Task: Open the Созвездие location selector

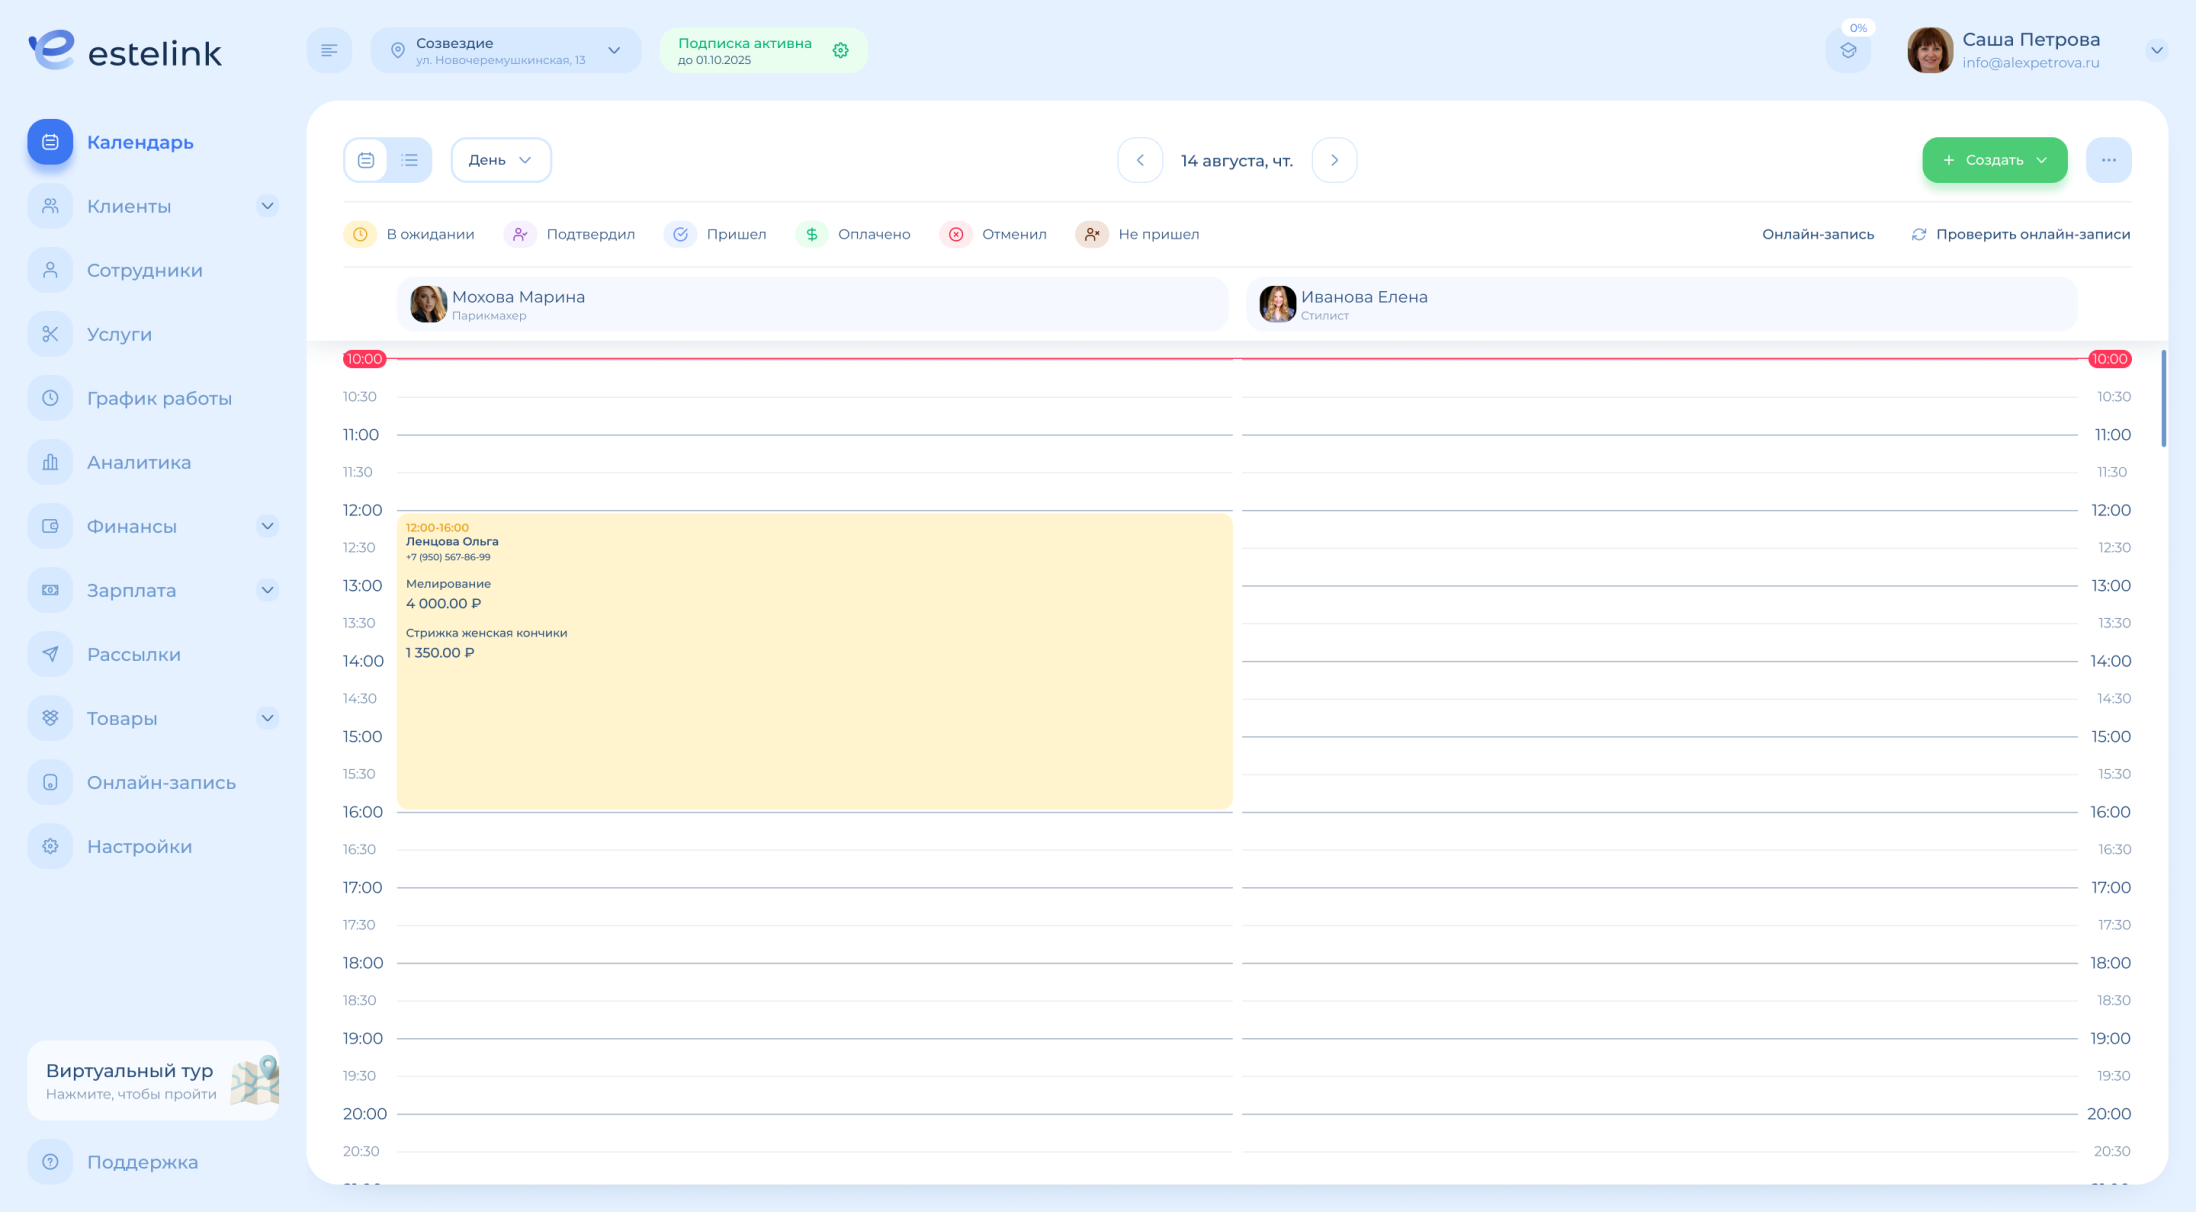Action: 505,50
